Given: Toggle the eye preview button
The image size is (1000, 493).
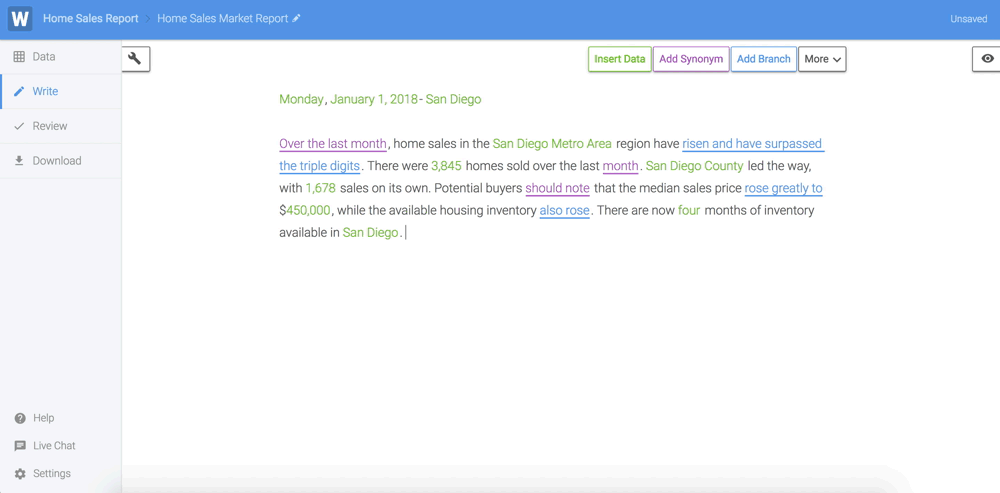Looking at the screenshot, I should tap(987, 59).
